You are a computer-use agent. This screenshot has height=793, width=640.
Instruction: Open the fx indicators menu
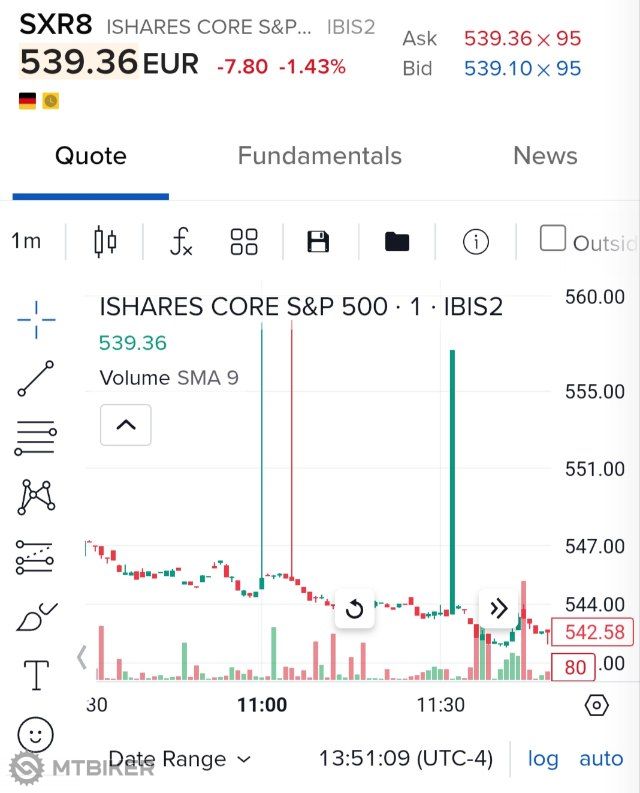point(181,241)
